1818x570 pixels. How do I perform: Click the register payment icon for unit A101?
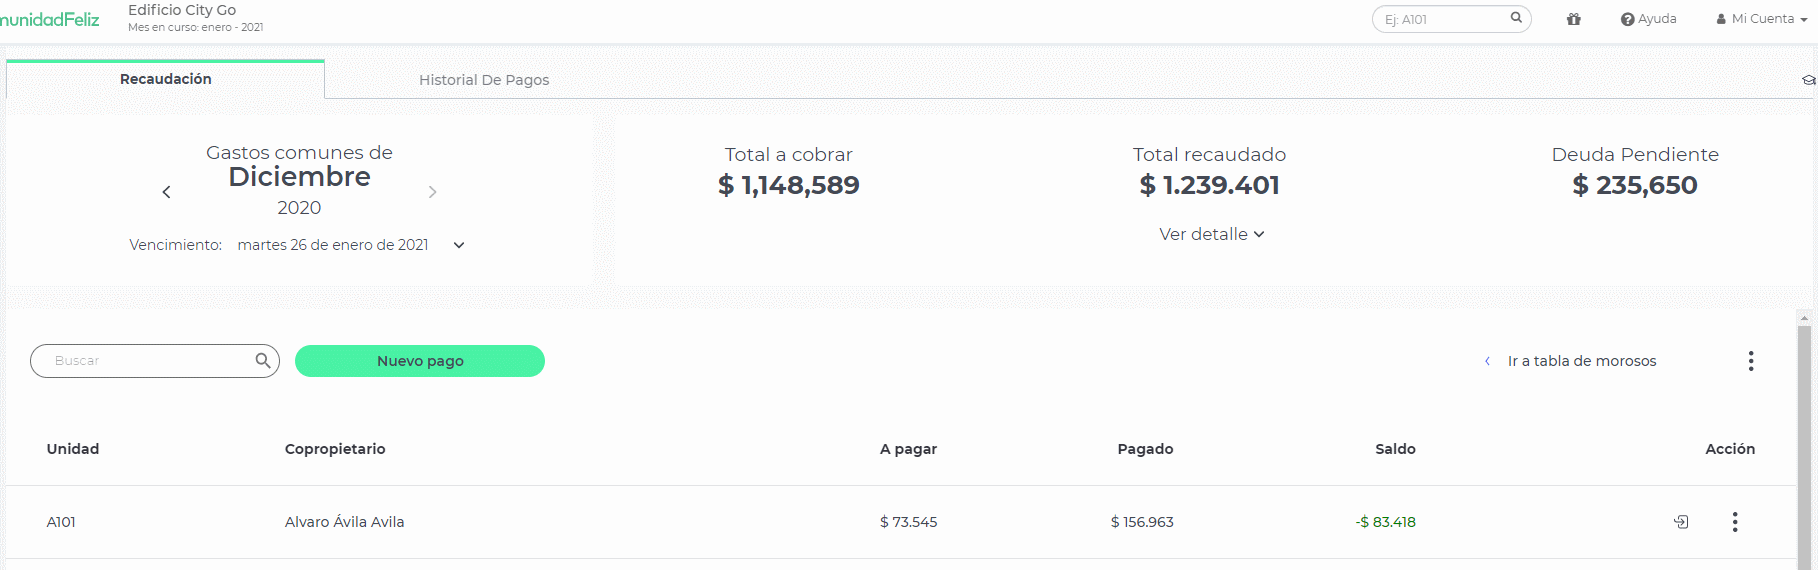1681,522
